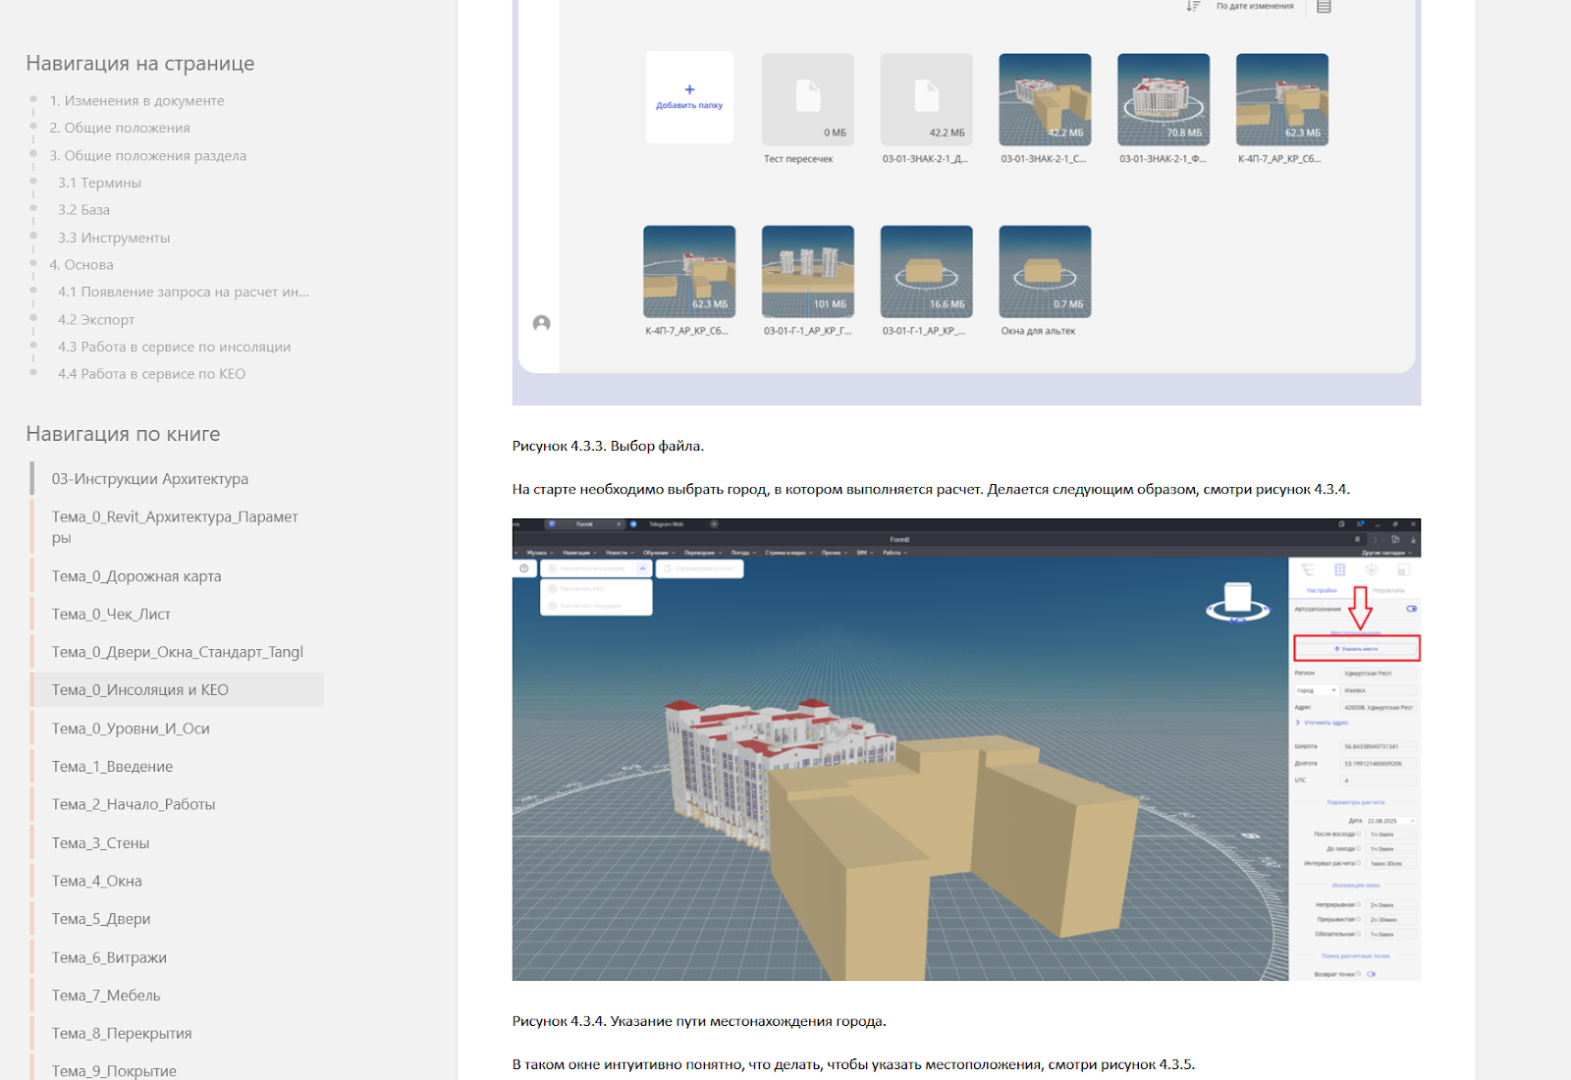Open the 'Настройки' tab in right panel

click(1321, 590)
